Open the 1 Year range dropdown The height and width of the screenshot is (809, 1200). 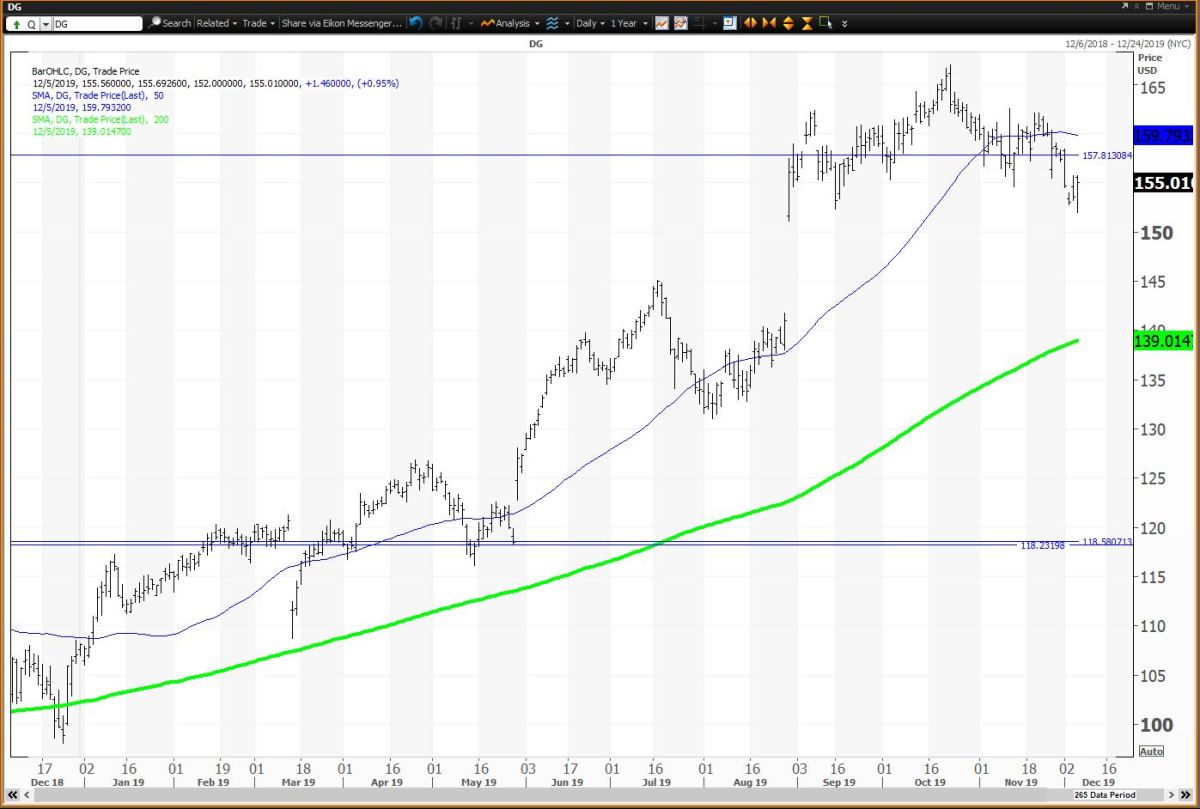tap(629, 23)
